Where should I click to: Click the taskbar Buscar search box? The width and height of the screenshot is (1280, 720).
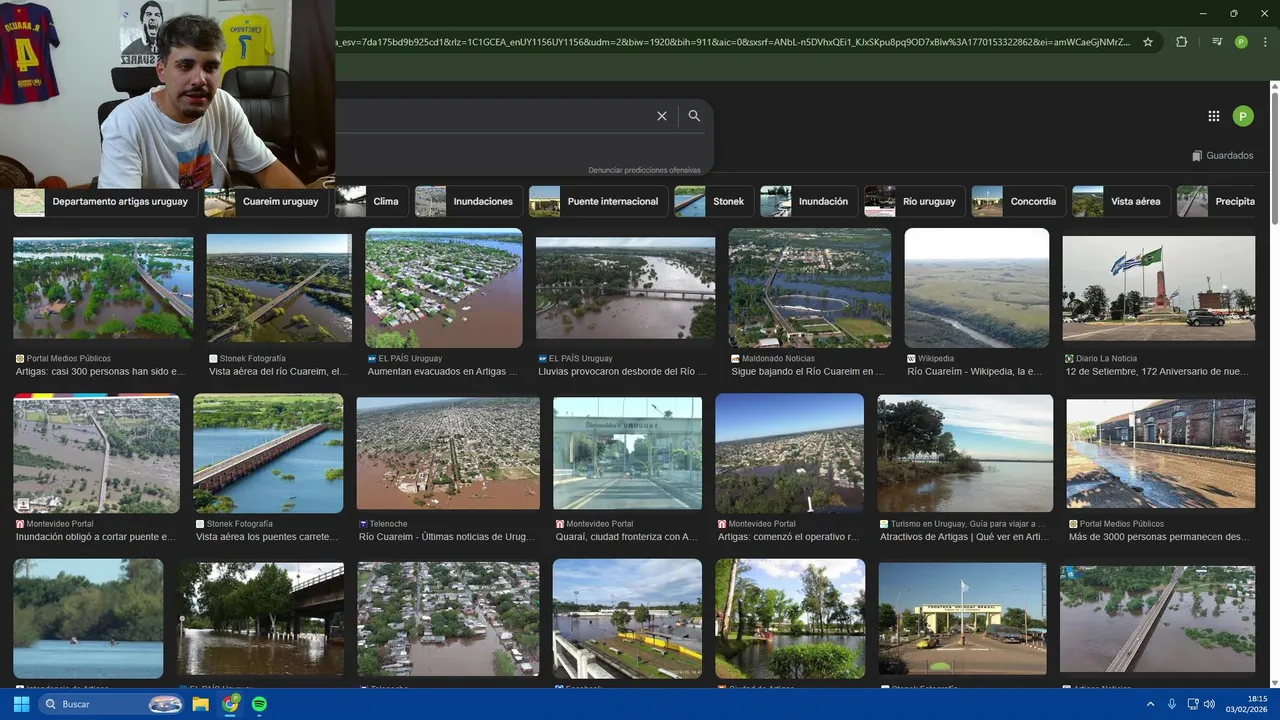[112, 704]
